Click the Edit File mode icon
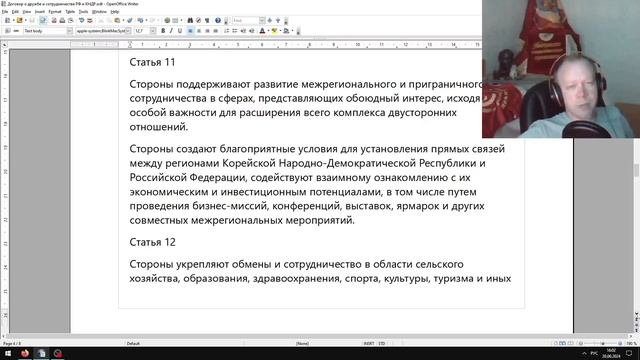The width and height of the screenshot is (640, 360). coord(43,20)
